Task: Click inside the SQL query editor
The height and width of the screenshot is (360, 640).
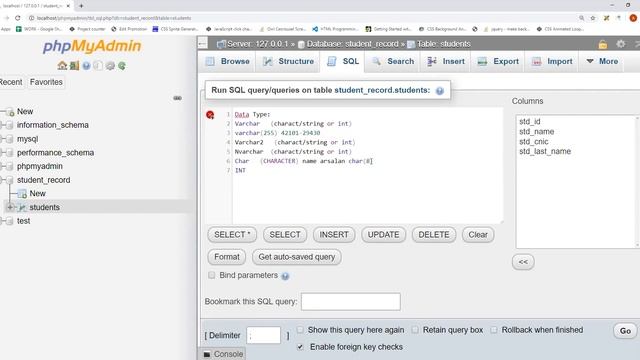Action: tap(367, 165)
